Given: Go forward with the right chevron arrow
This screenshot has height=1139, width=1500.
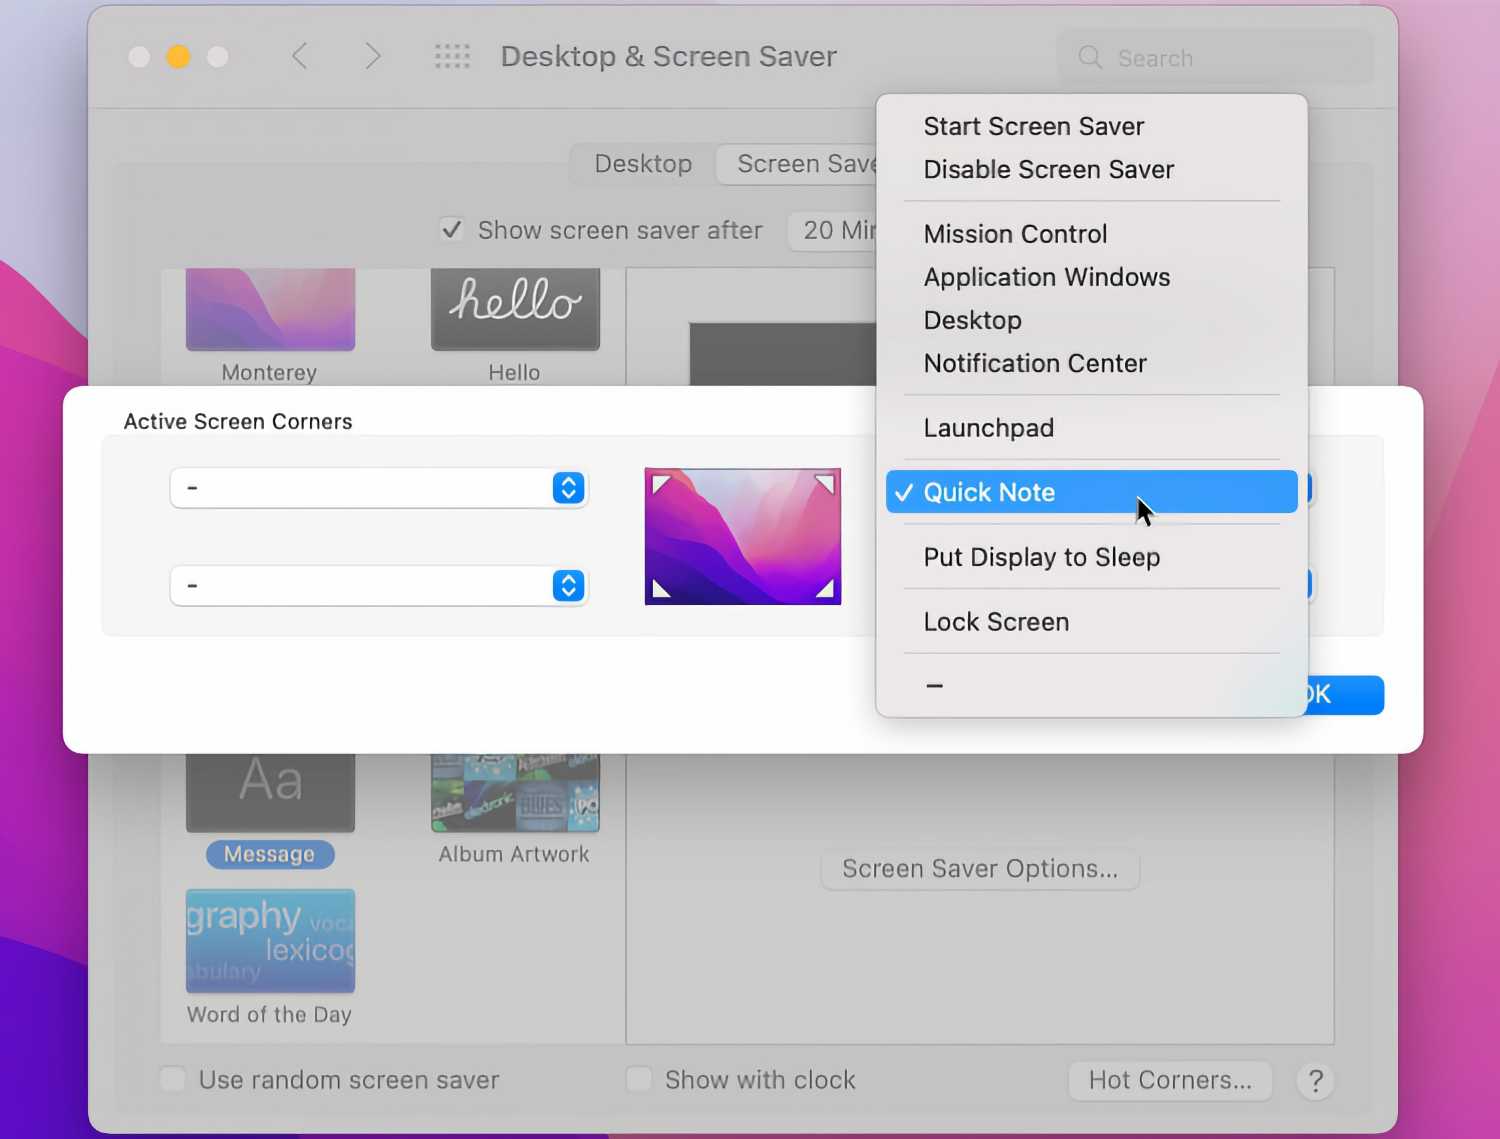Looking at the screenshot, I should pyautogui.click(x=372, y=56).
